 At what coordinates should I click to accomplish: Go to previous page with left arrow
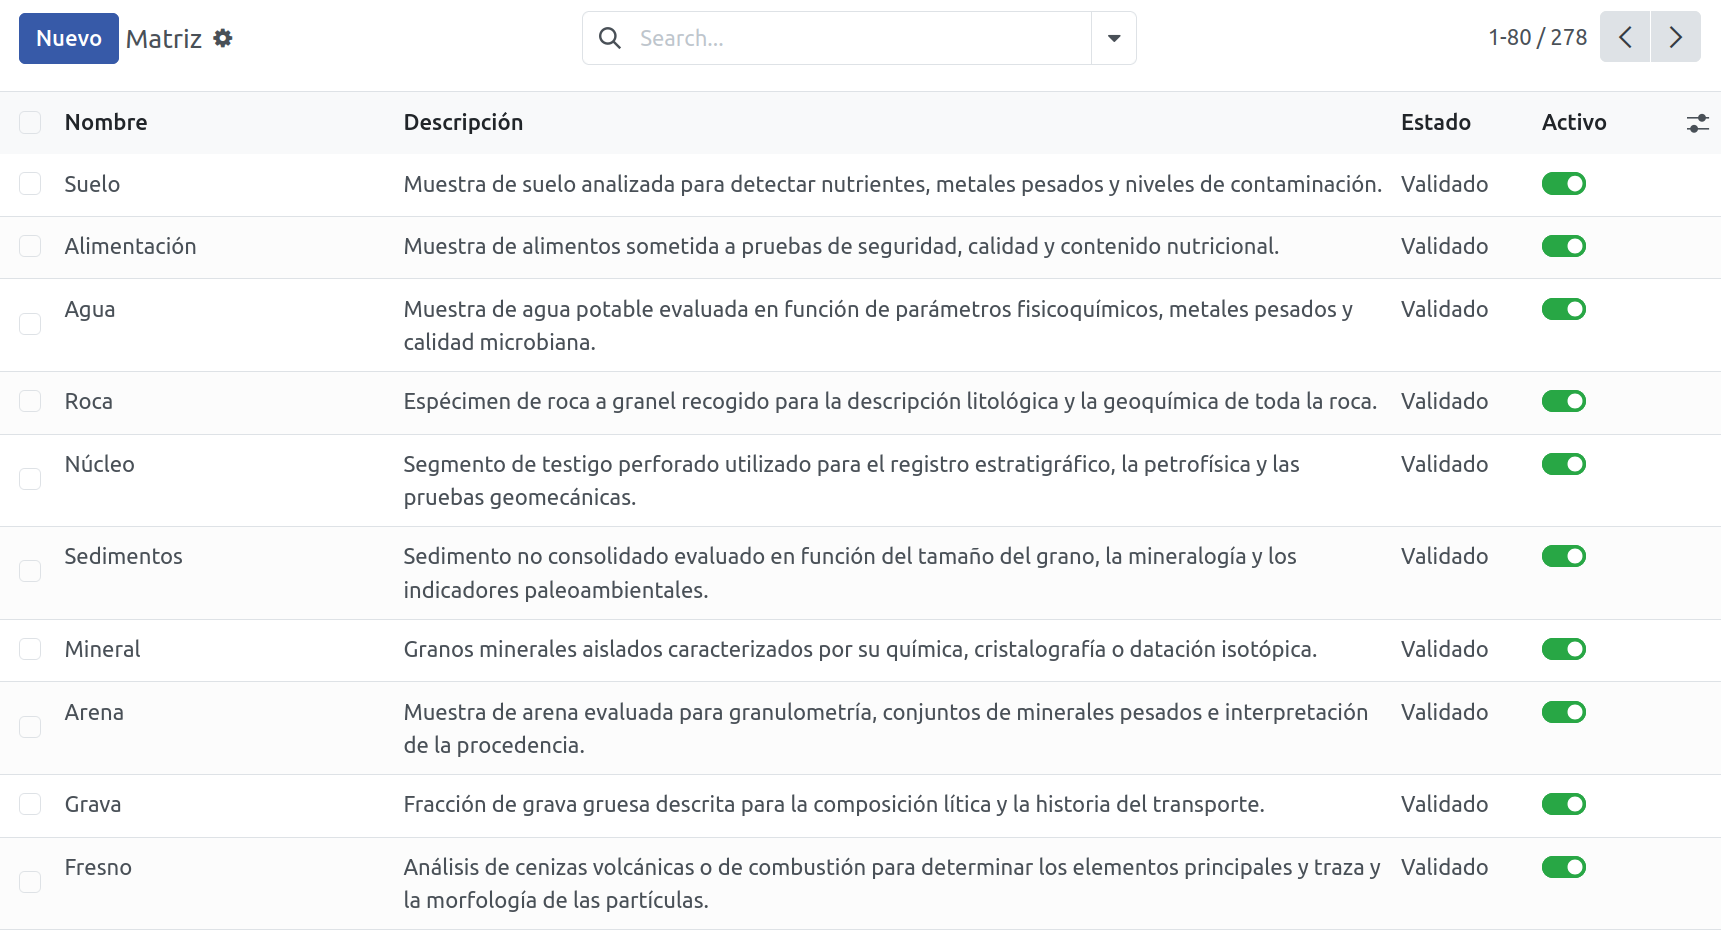pos(1625,37)
